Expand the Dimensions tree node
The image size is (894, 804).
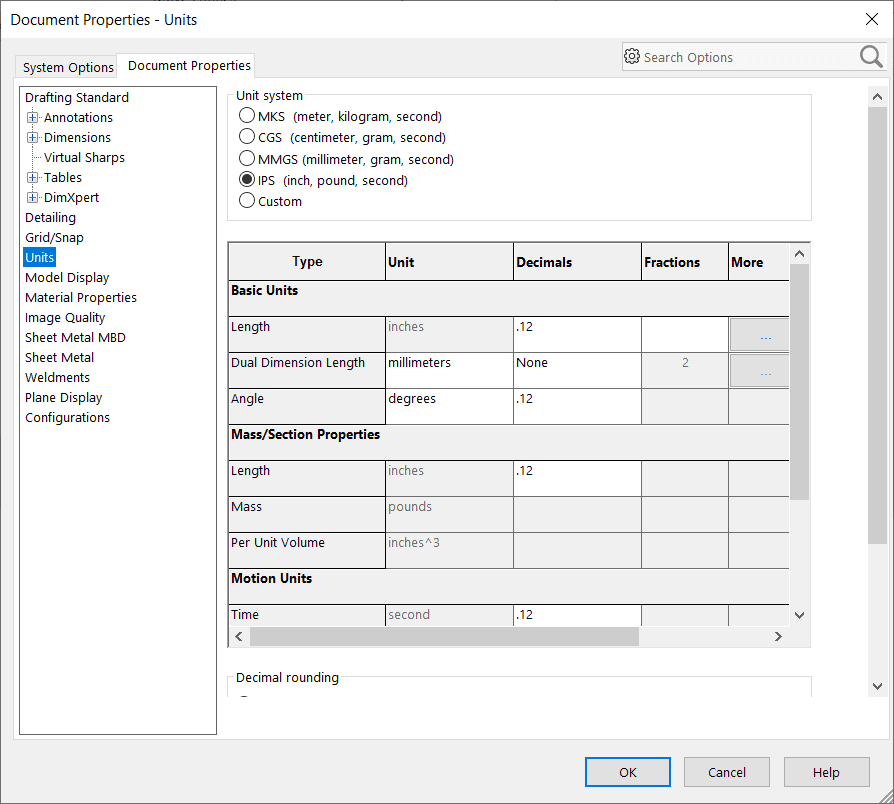33,138
